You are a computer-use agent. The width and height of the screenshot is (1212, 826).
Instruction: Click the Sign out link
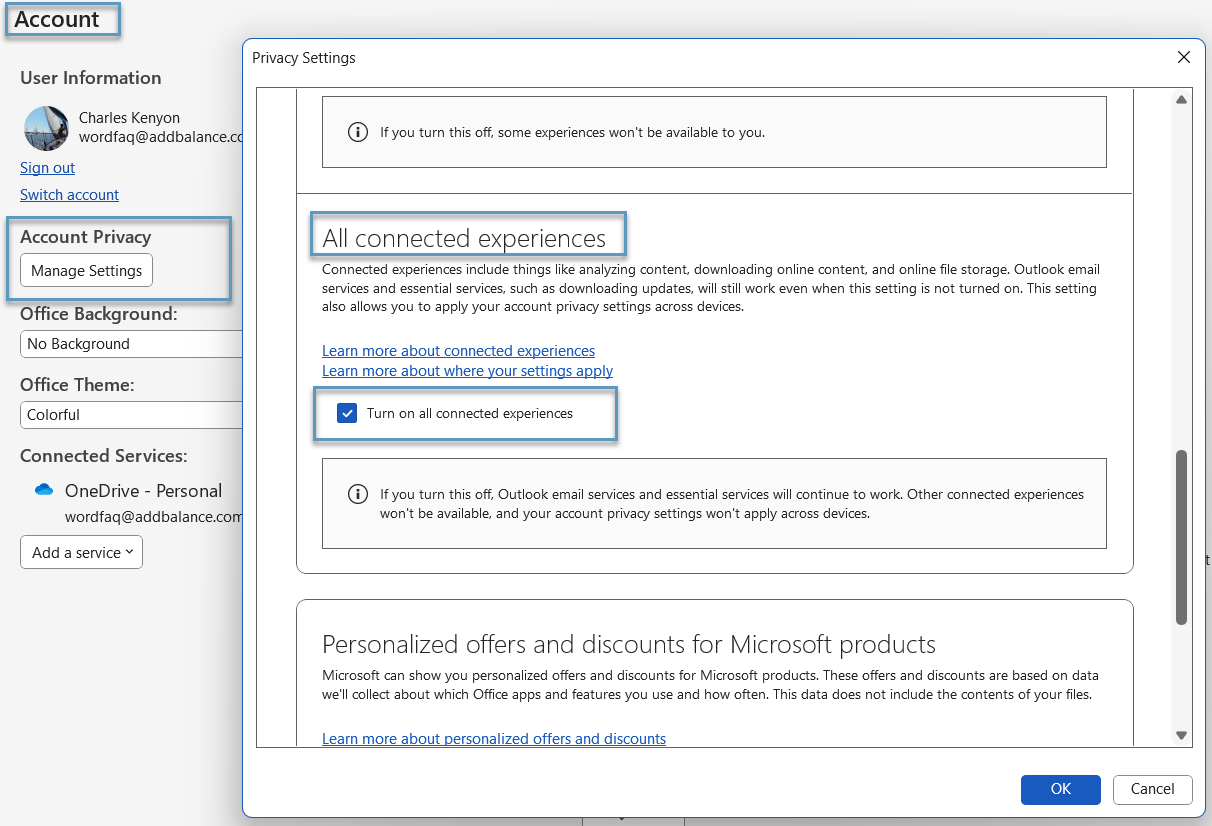[47, 168]
